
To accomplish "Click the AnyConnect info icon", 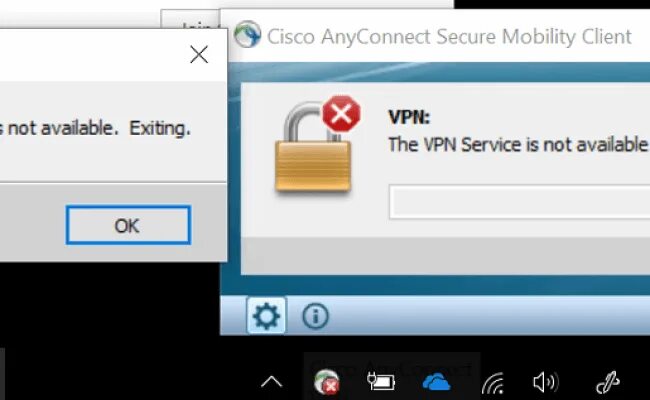I will pyautogui.click(x=314, y=317).
